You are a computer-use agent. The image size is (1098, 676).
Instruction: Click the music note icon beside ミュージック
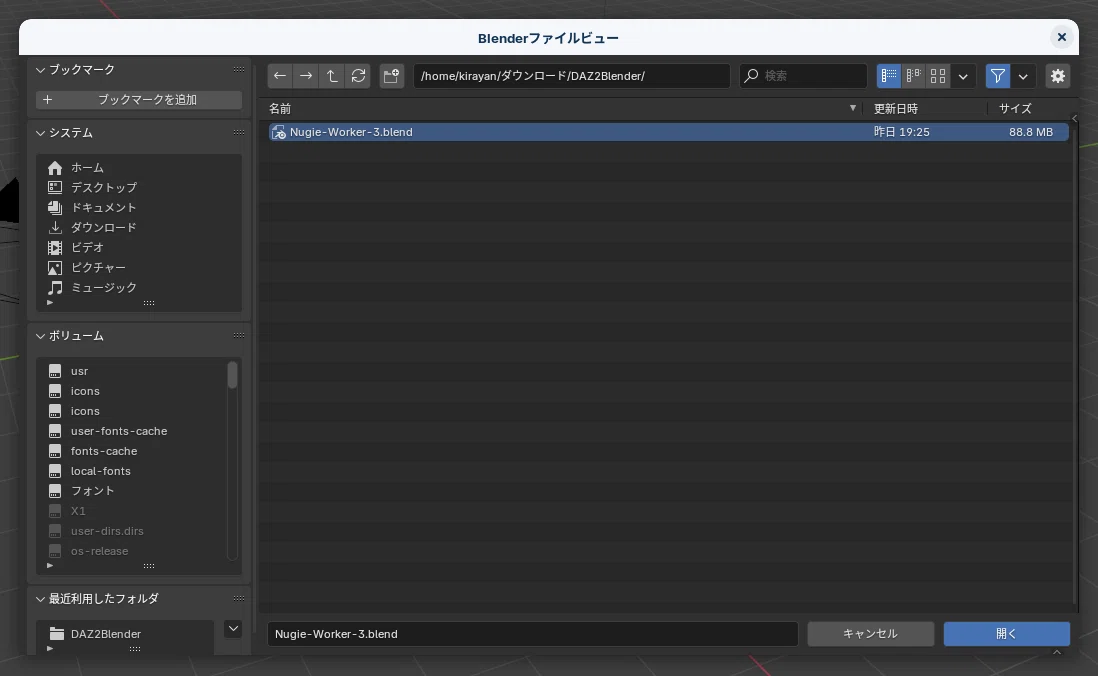(x=55, y=287)
